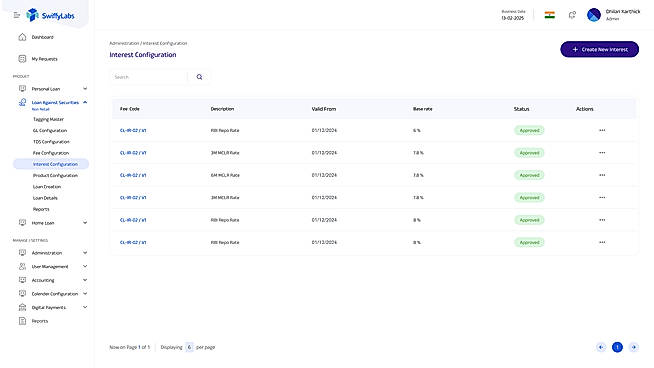Open actions menu for RBI Repo Rate first row

[x=602, y=130]
